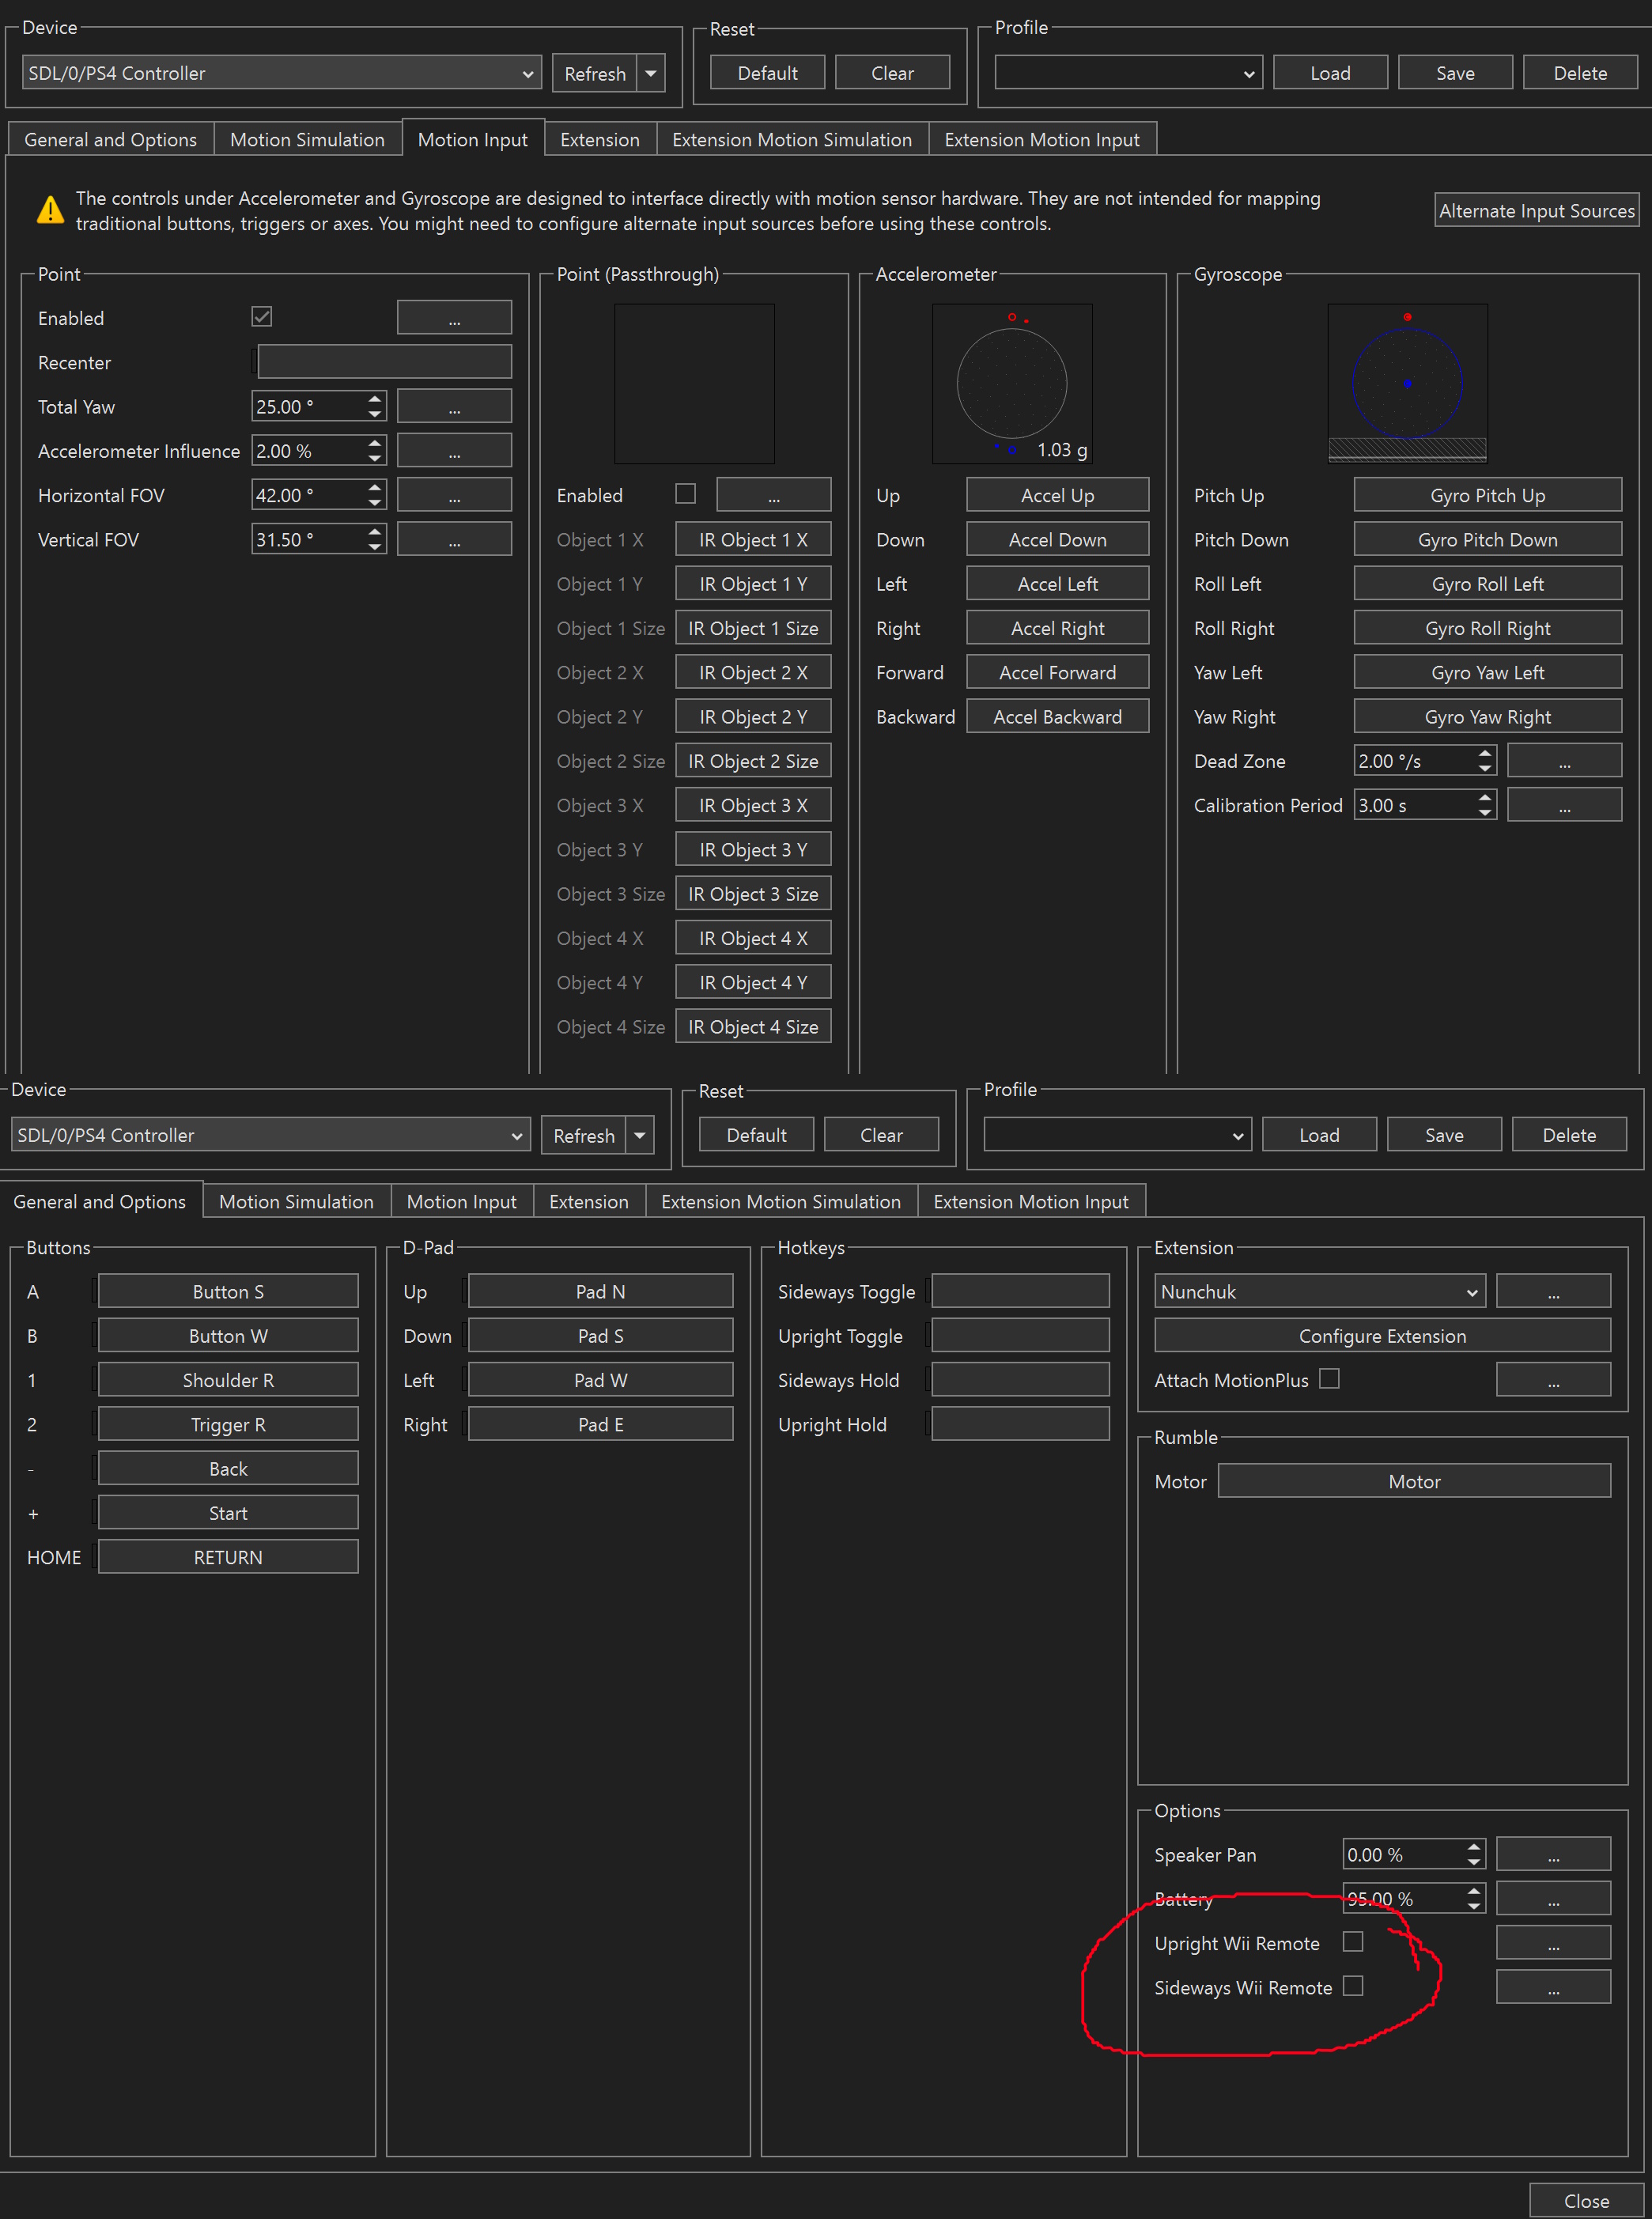Check the Attach MotionPlus option

click(1329, 1379)
